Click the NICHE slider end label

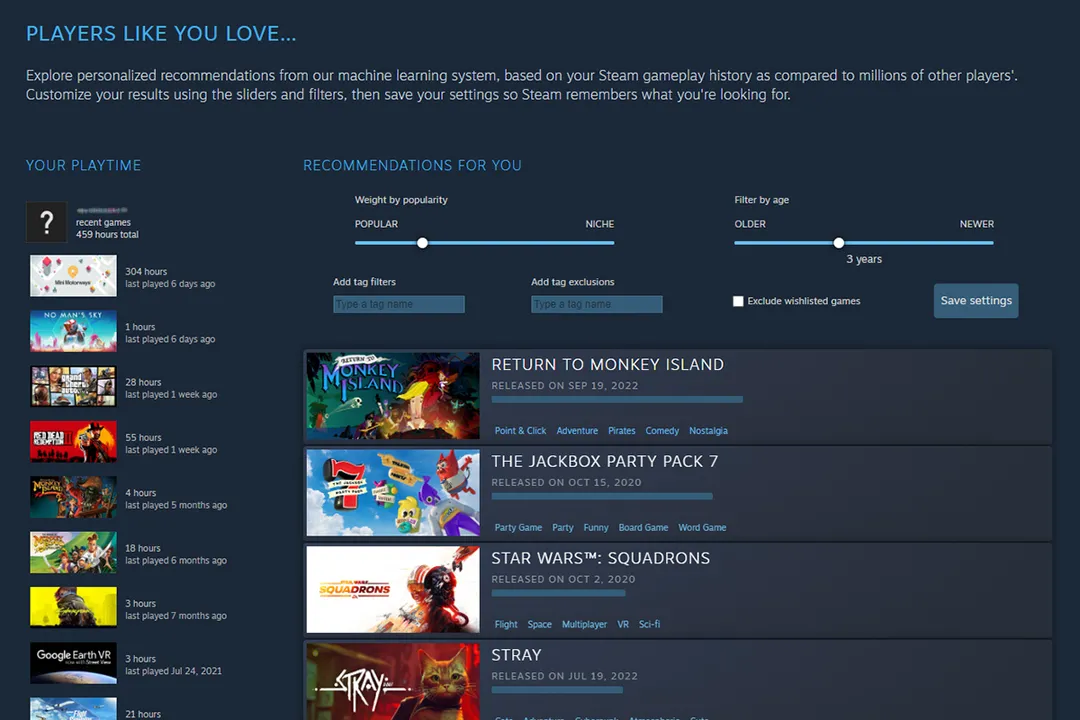pos(599,224)
